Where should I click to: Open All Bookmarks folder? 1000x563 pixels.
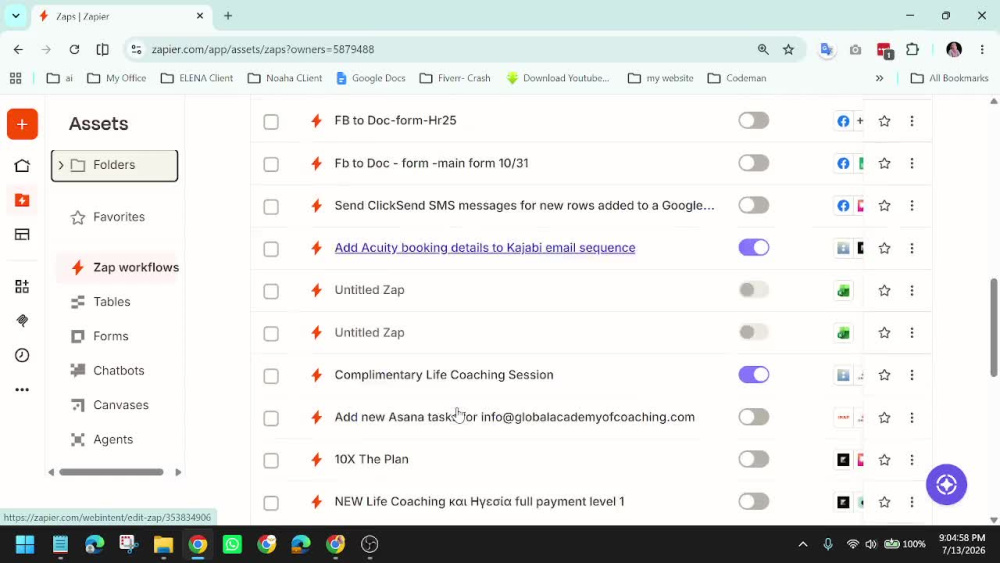point(950,78)
